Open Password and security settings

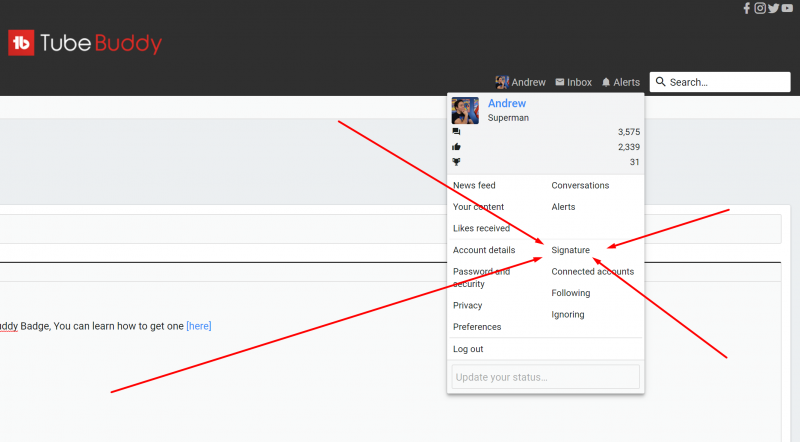tap(481, 277)
